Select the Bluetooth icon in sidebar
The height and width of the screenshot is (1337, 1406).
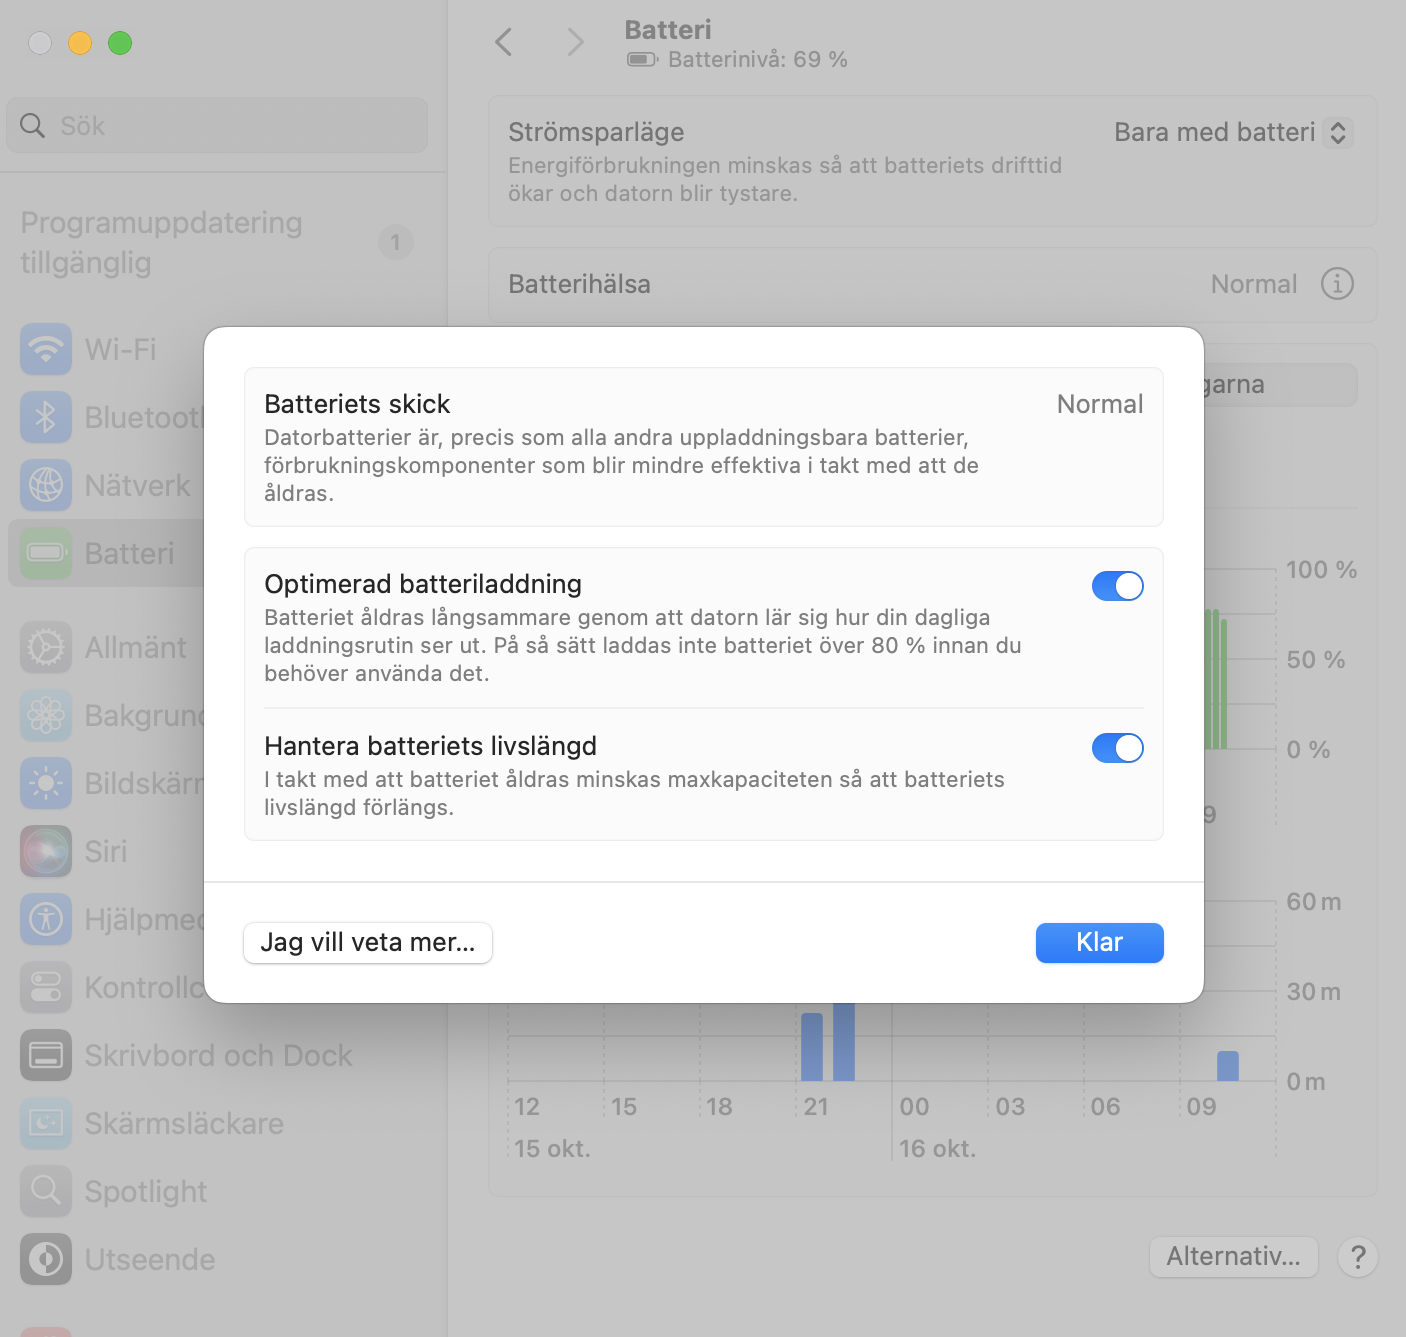click(46, 417)
